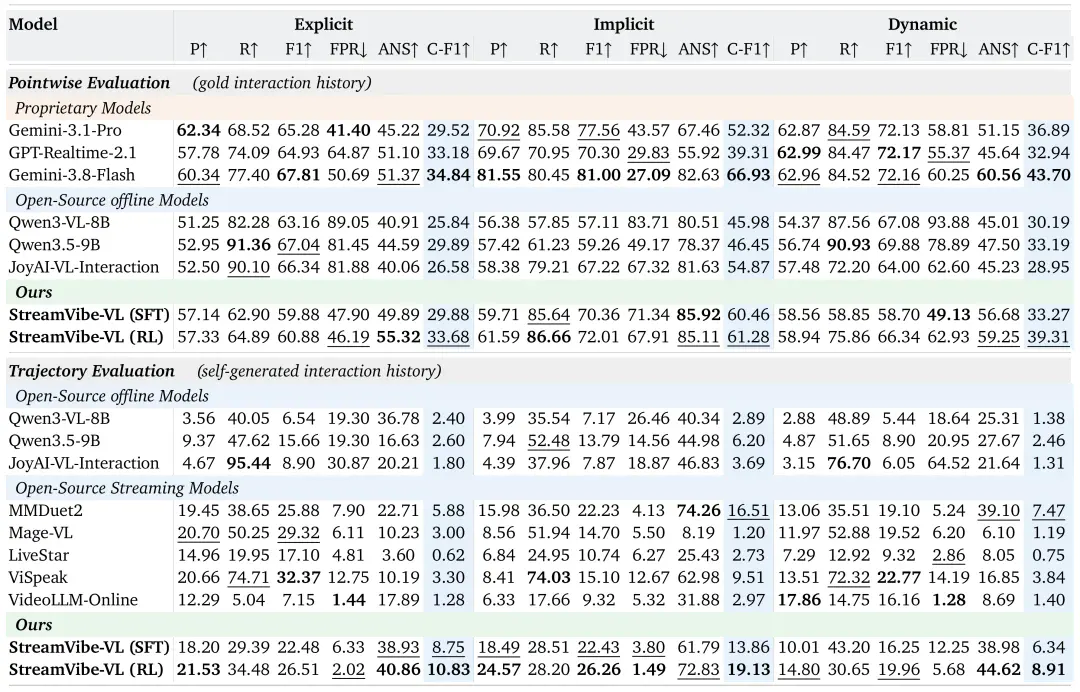
Task: Click the Model column header
Action: [x=33, y=24]
